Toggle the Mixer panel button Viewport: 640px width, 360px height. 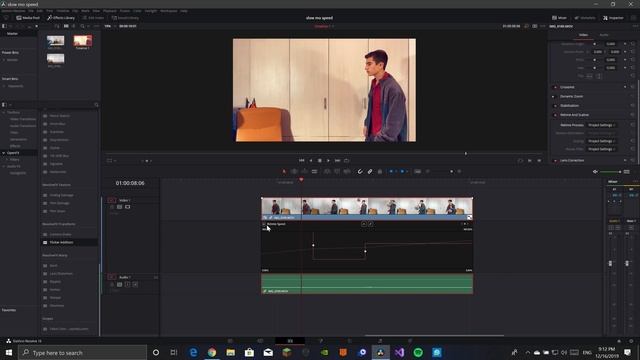coord(559,18)
